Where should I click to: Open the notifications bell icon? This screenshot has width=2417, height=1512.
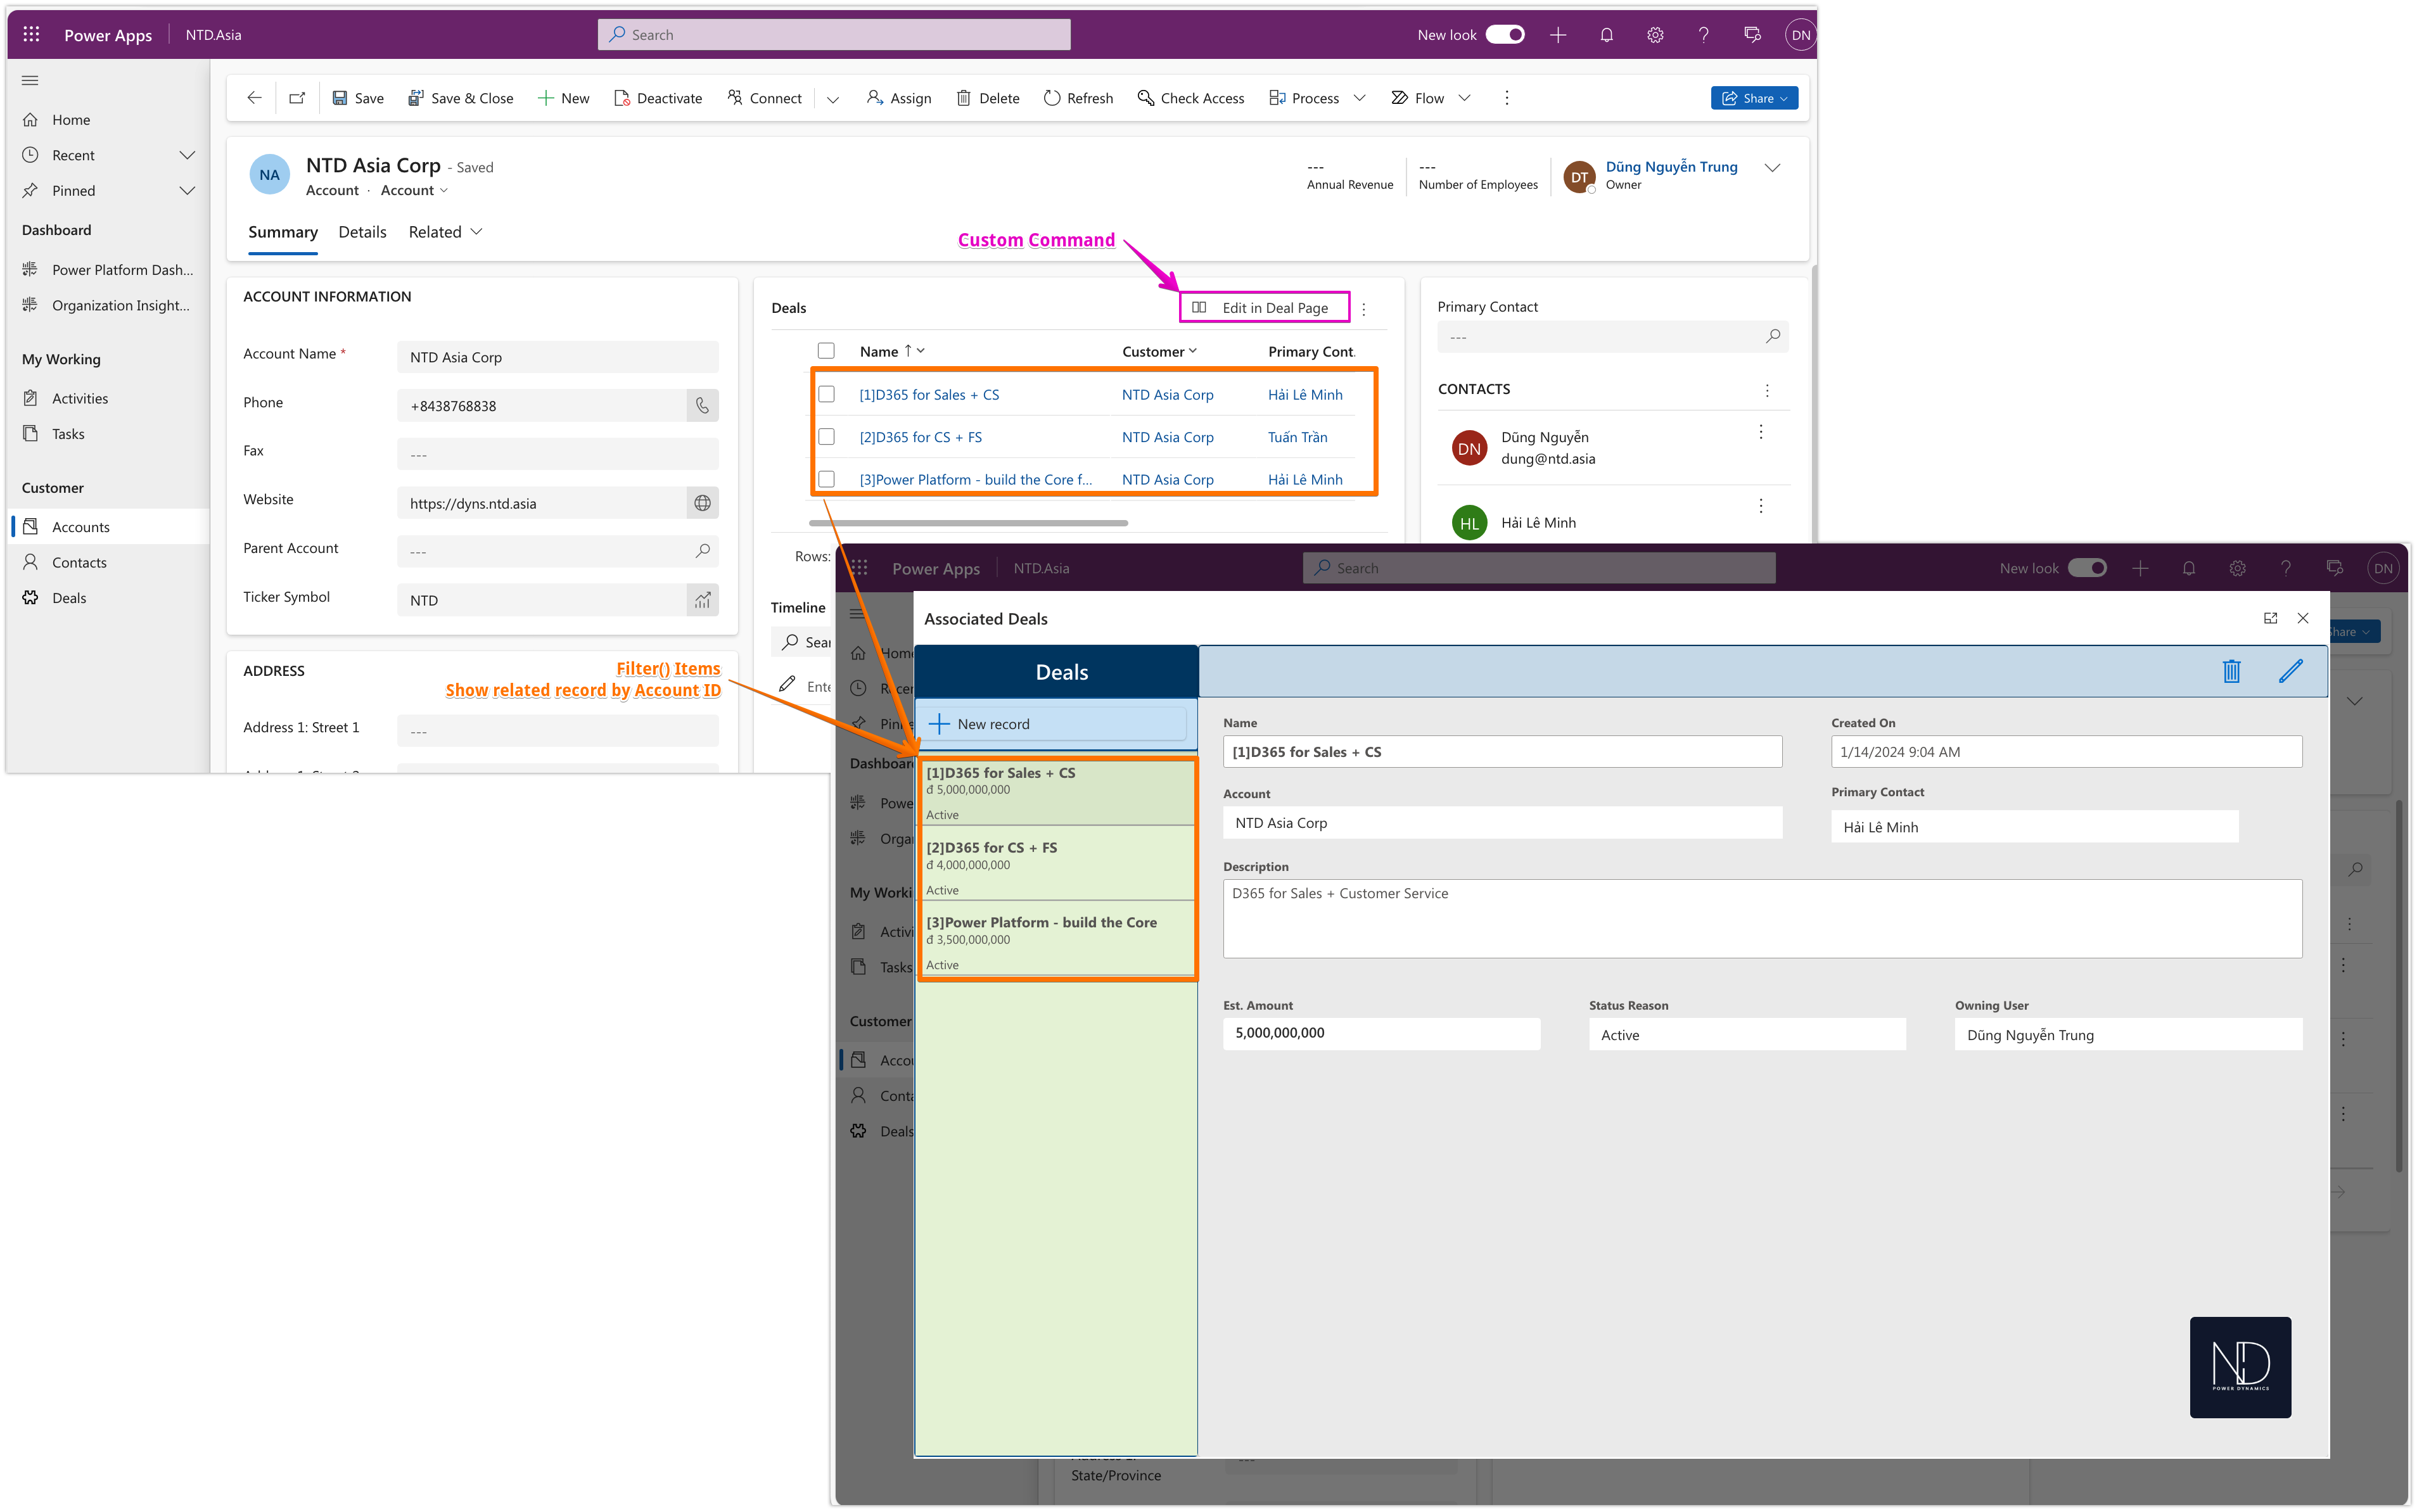pyautogui.click(x=1606, y=35)
